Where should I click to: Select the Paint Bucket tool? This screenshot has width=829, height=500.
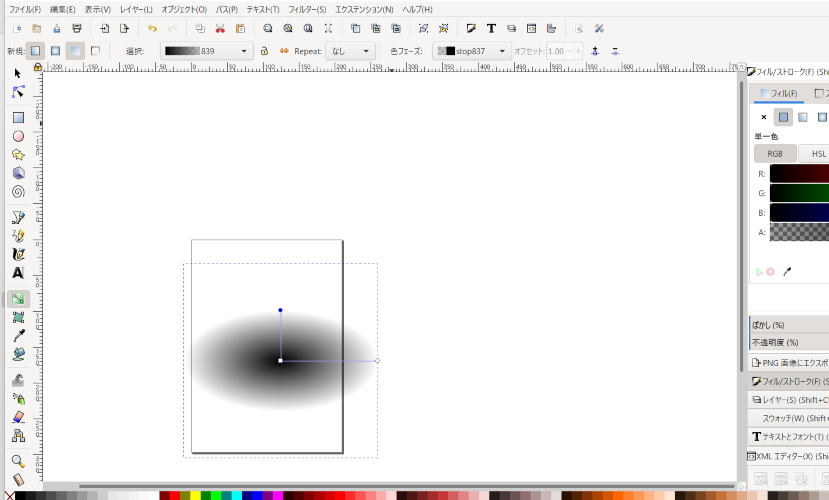18,354
